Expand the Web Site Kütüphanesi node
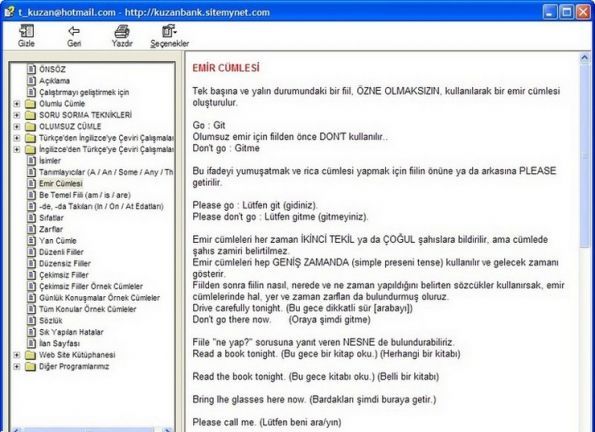595x432 pixels. [x=17, y=355]
